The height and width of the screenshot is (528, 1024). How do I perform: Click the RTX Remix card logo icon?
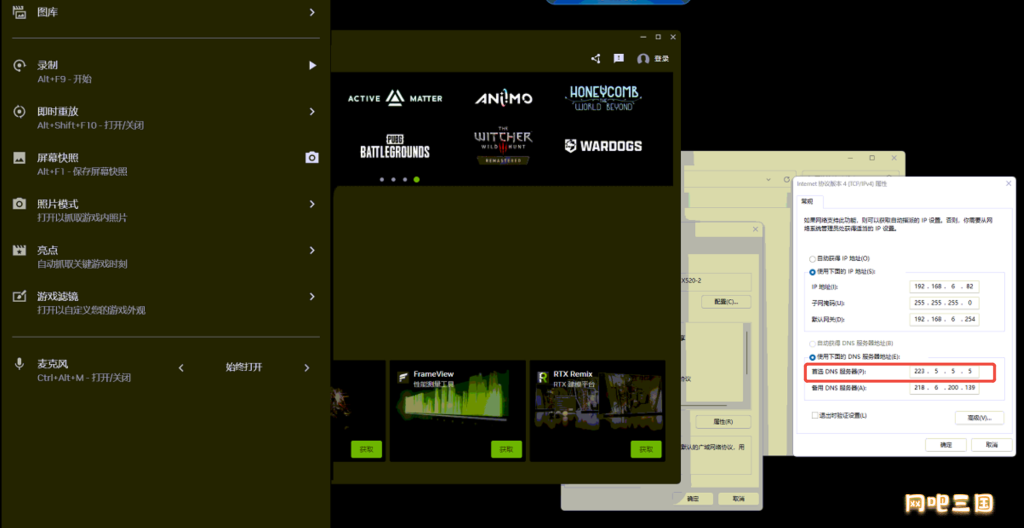pyautogui.click(x=543, y=378)
